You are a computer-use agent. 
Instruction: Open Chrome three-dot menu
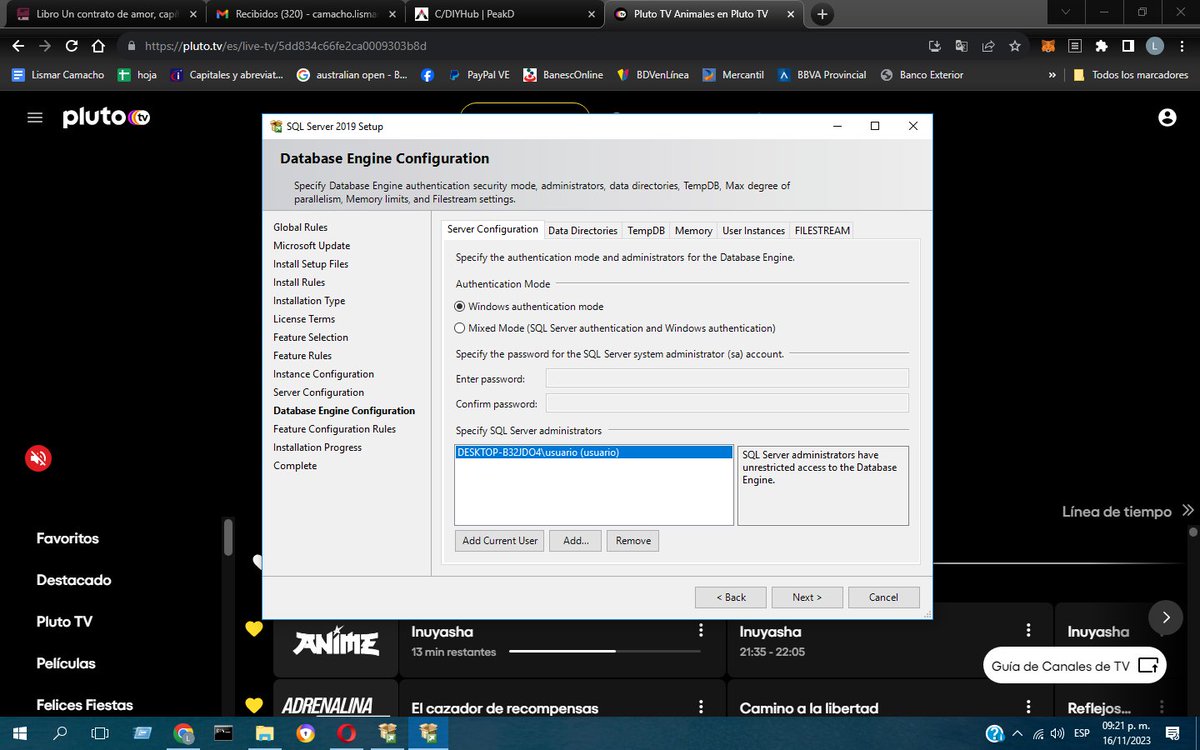1180,46
